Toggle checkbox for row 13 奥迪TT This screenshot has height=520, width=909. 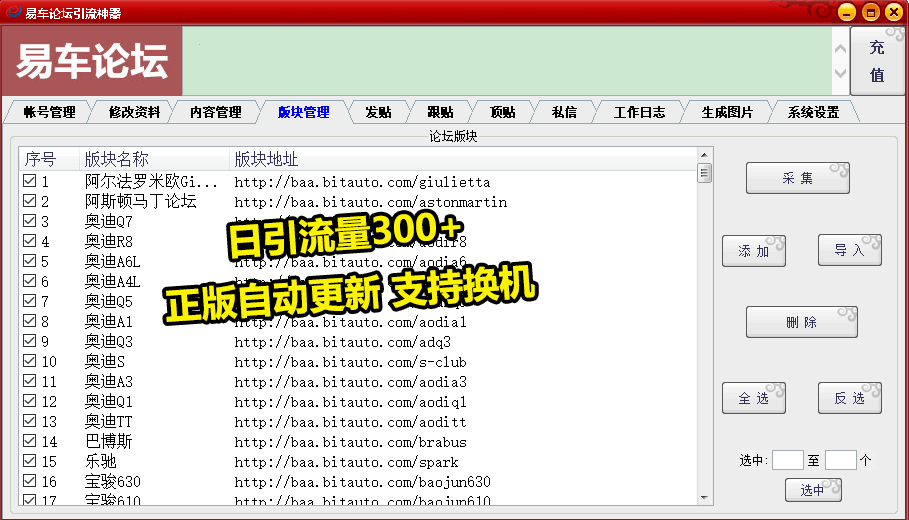point(30,421)
